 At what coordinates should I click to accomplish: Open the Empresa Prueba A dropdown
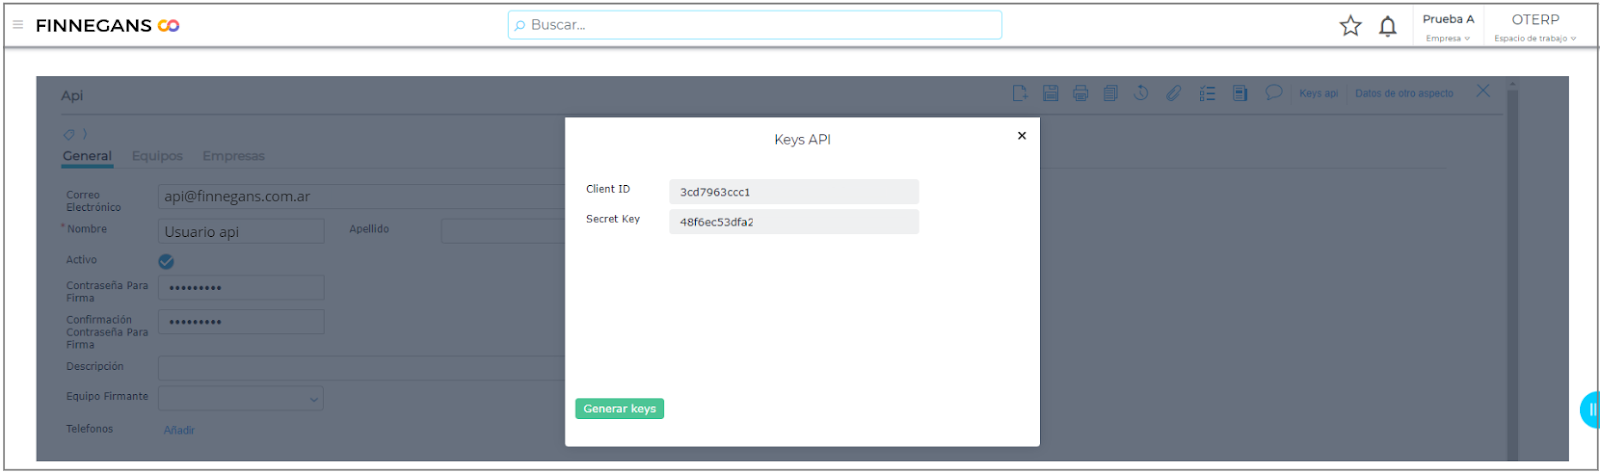[x=1448, y=27]
